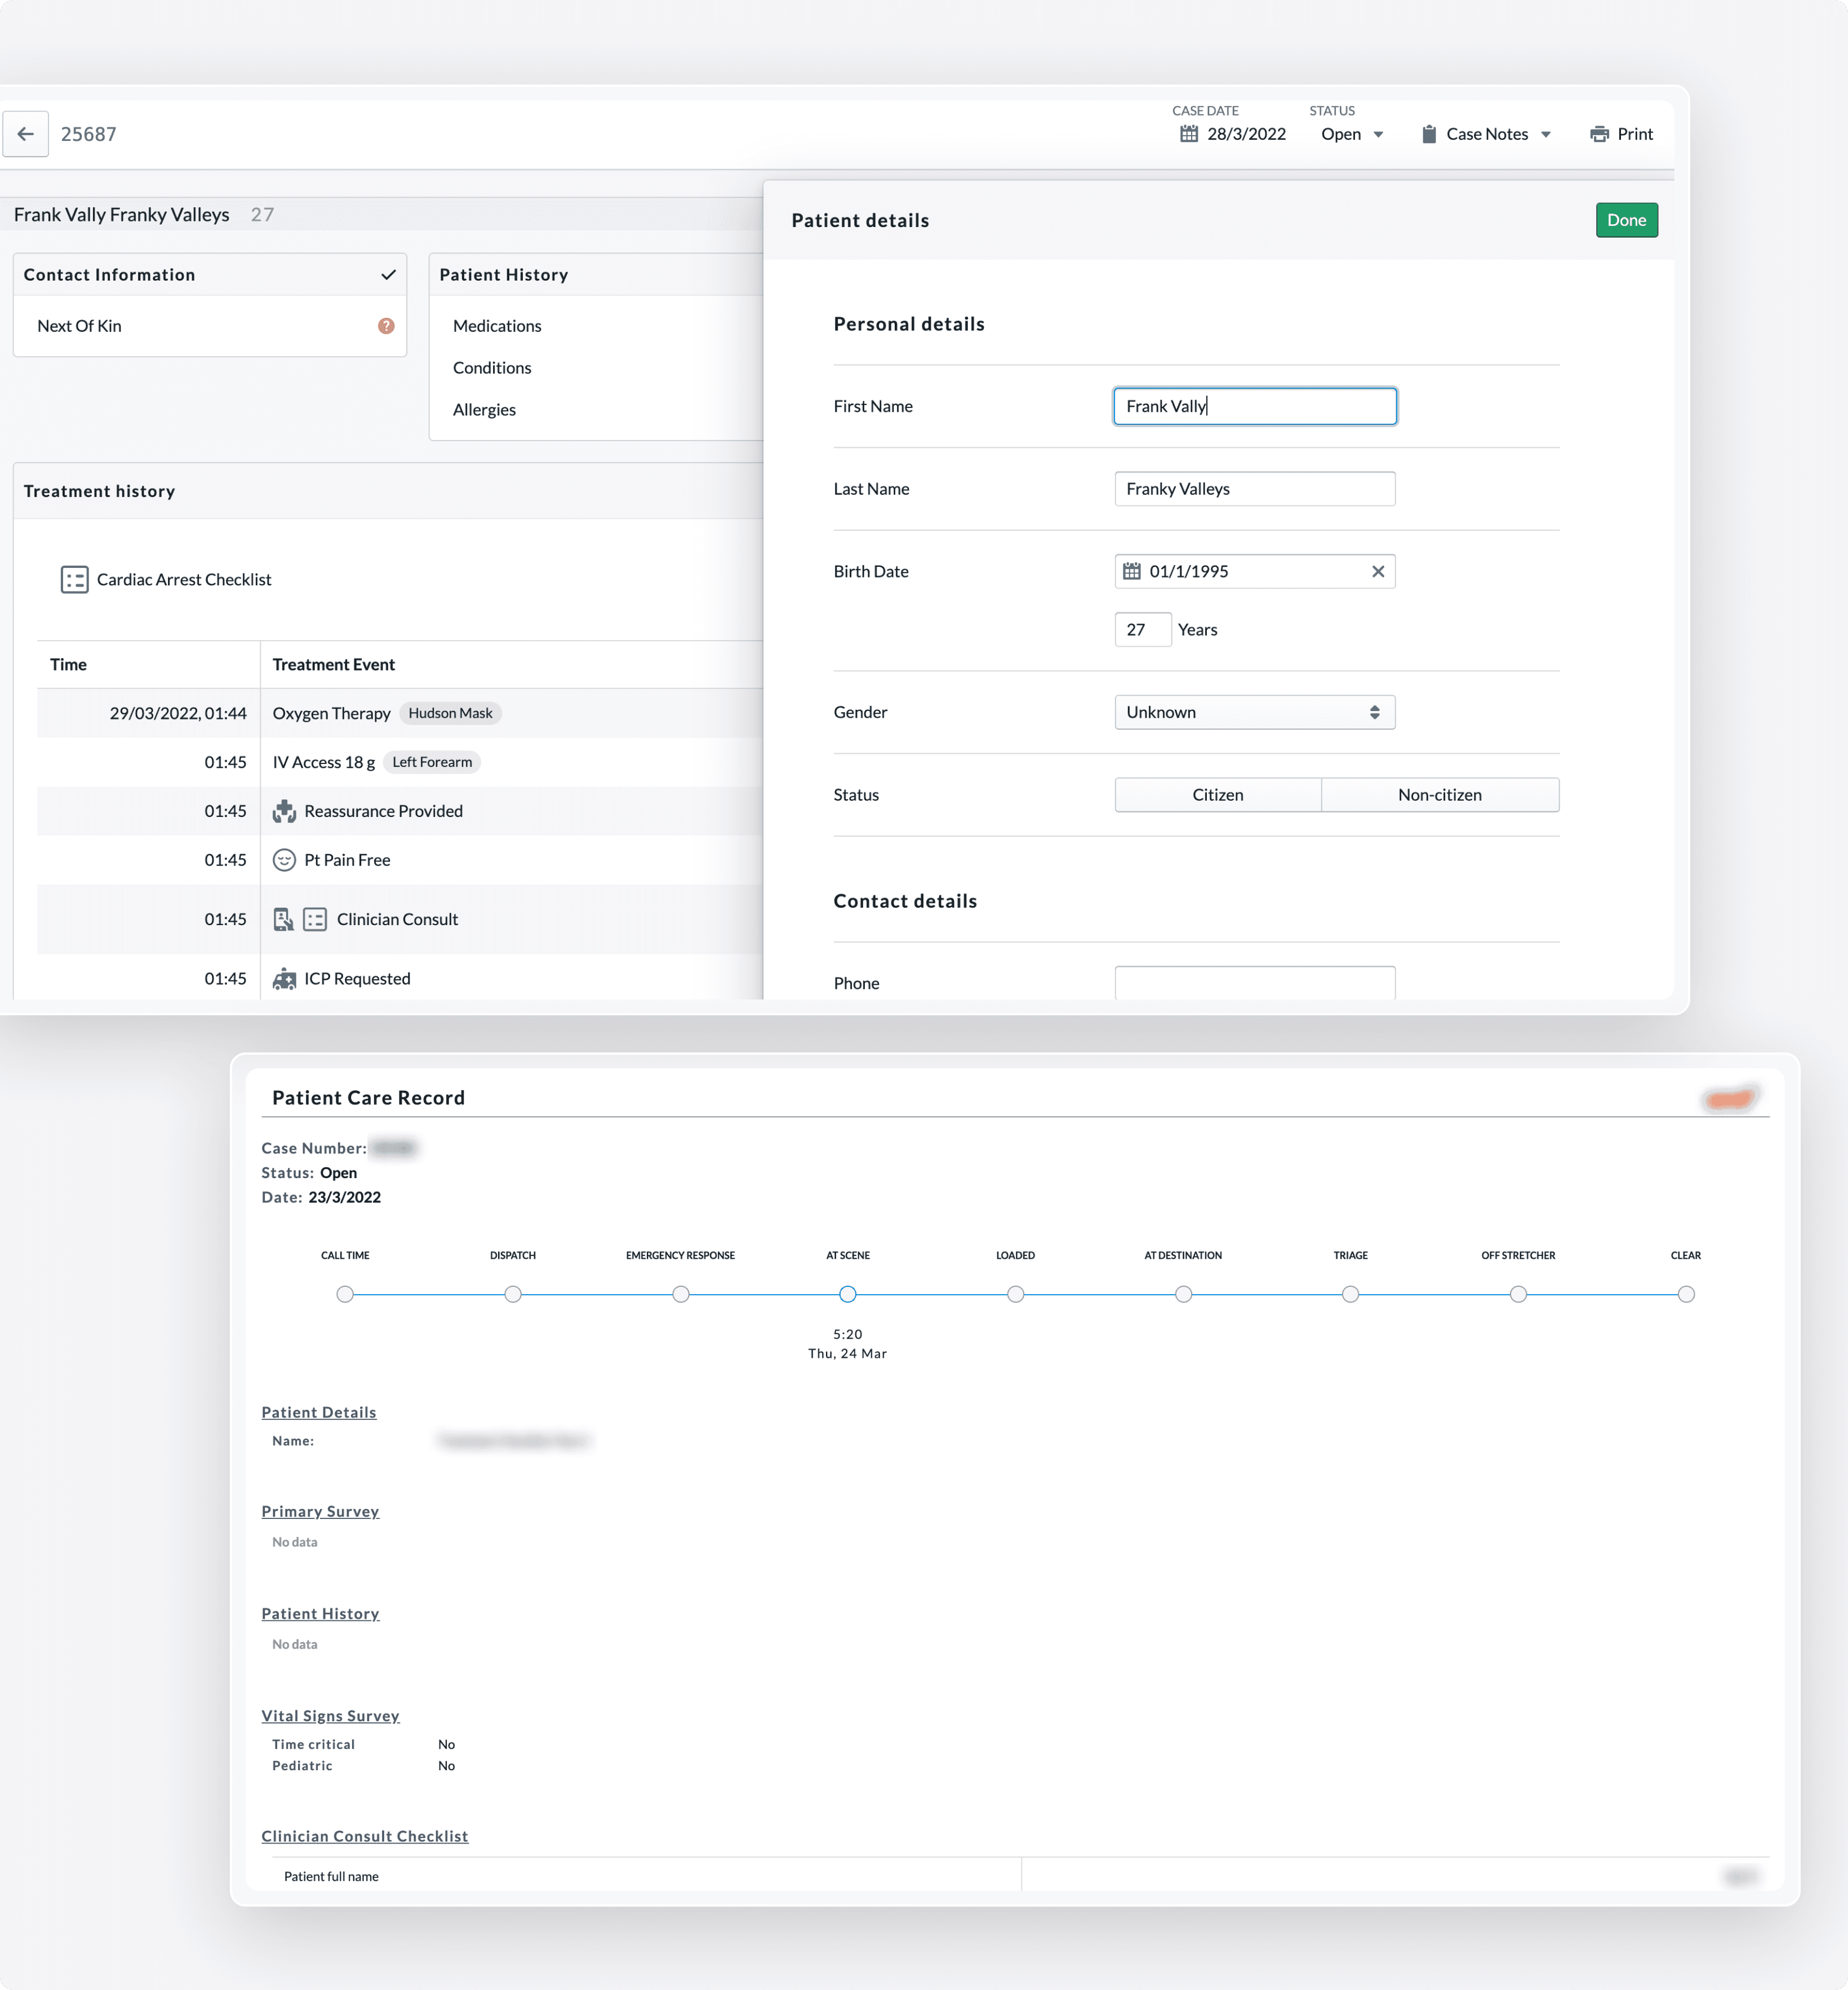Go back using the arrow button
1848x1990 pixels.
26,134
